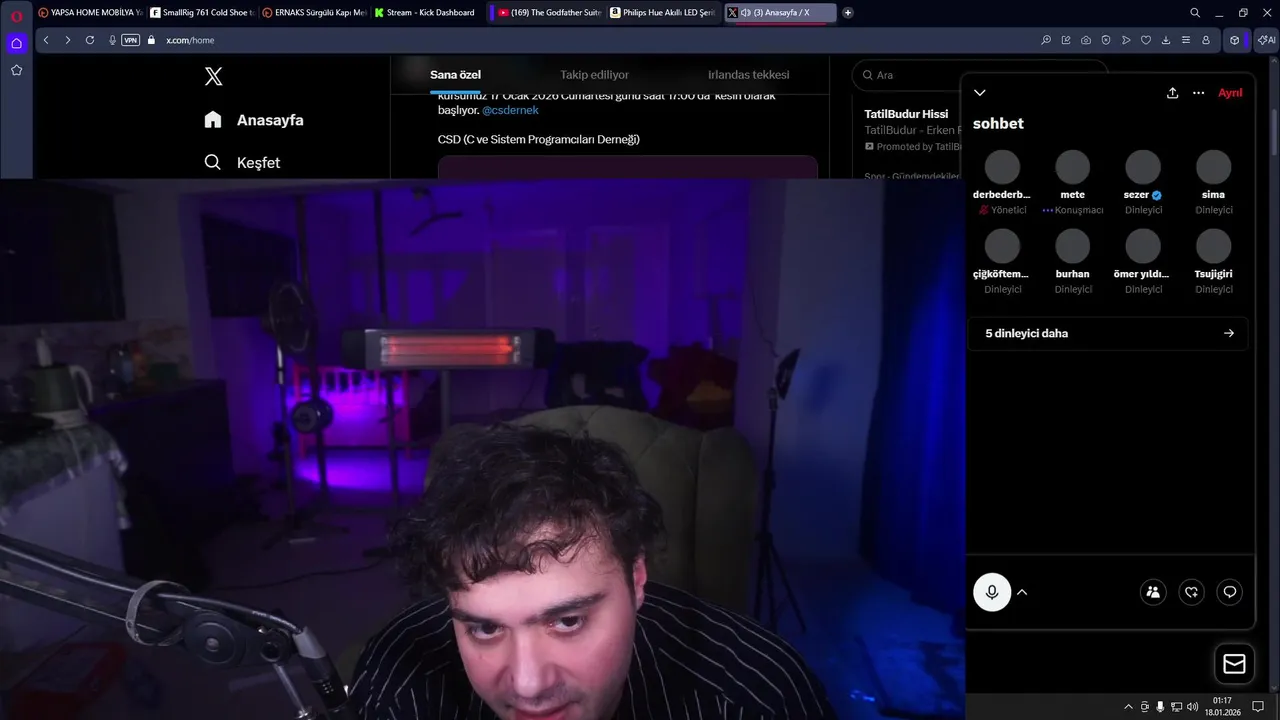Click Ayrıl to leave the space
The height and width of the screenshot is (720, 1280).
pyautogui.click(x=1230, y=92)
